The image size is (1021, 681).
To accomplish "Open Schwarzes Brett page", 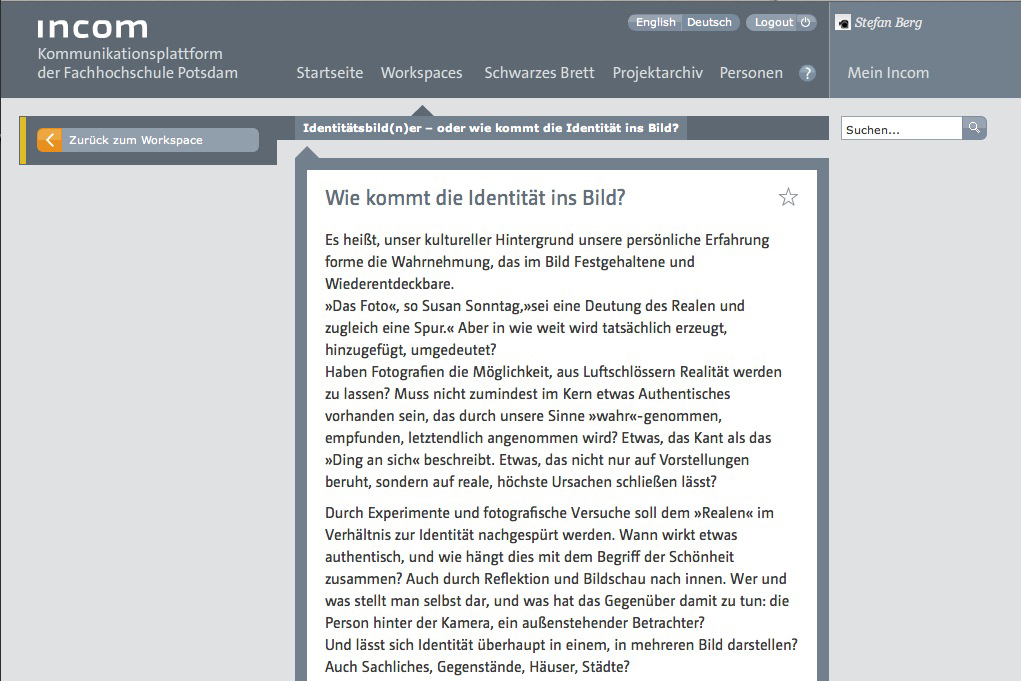I will pos(539,73).
